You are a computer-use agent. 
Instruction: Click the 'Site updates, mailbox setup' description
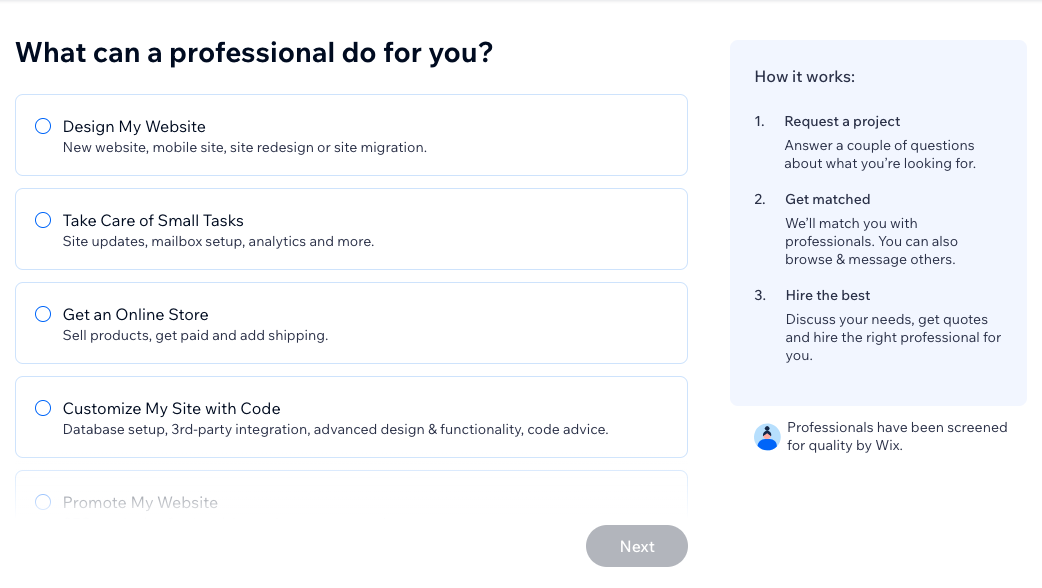[218, 242]
